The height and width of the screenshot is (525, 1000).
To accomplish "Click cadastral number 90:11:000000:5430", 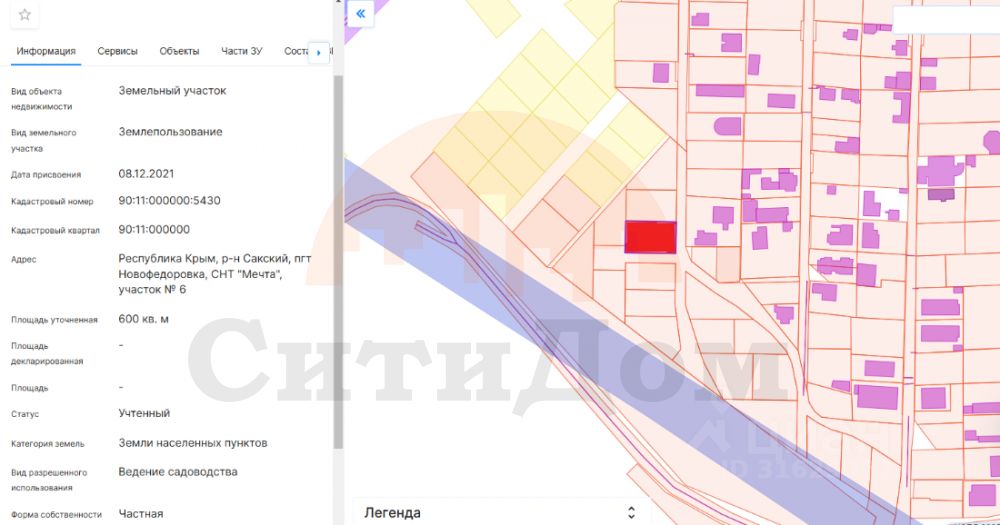I will (x=169, y=200).
